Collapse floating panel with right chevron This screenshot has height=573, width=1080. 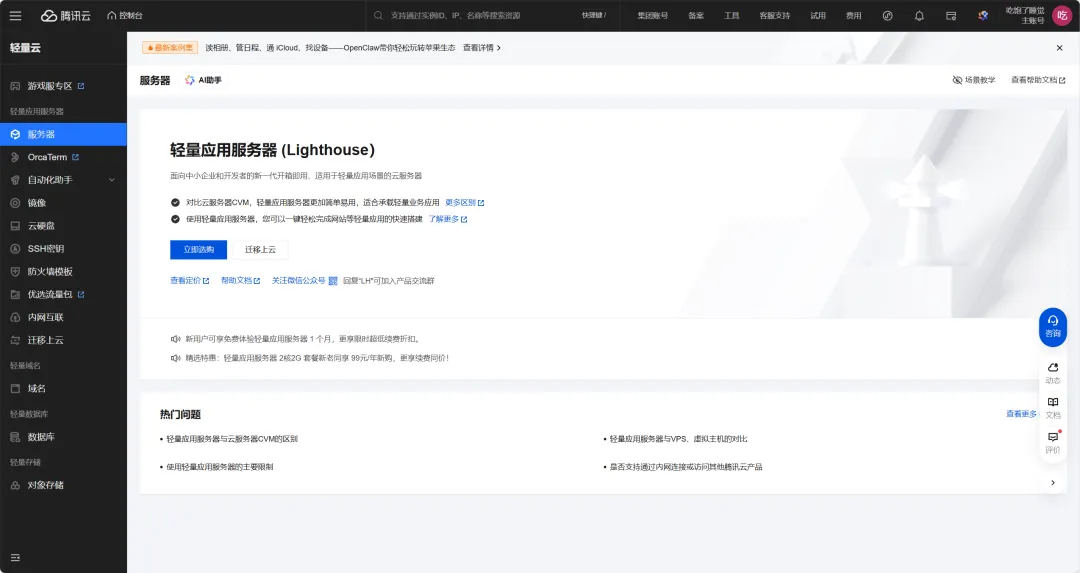coord(1052,483)
